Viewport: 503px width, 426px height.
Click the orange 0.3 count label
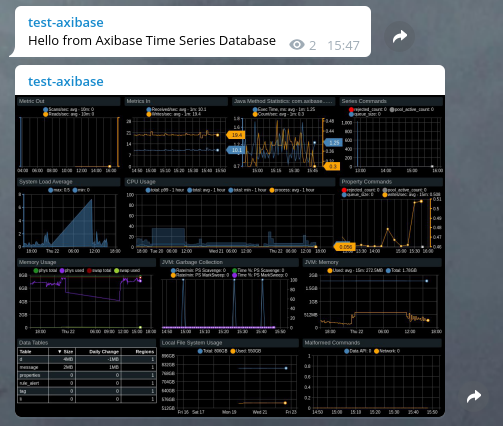(332, 166)
